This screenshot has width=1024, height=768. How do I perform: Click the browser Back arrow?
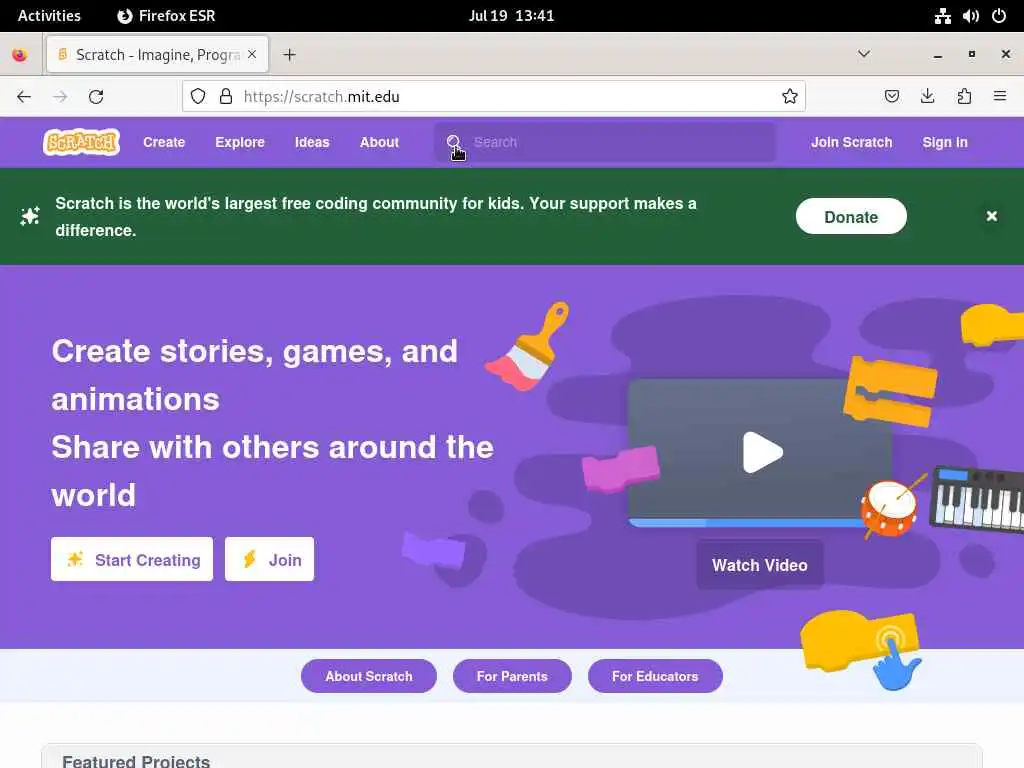pos(24,97)
